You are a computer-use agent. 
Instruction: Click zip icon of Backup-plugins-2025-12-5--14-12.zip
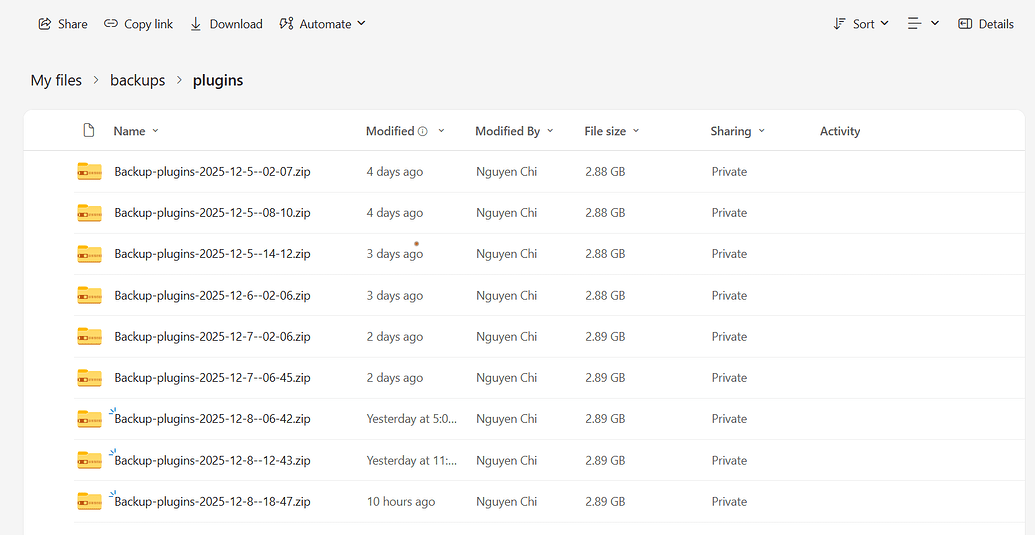[x=89, y=254]
